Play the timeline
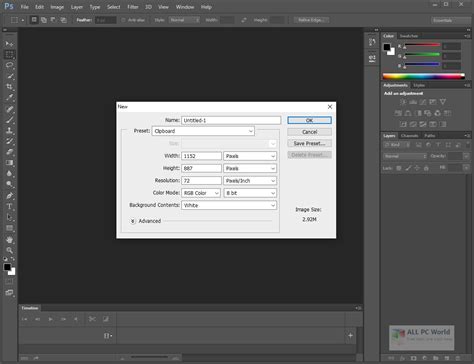Image resolution: width=474 pixels, height=364 pixels. tap(50, 319)
